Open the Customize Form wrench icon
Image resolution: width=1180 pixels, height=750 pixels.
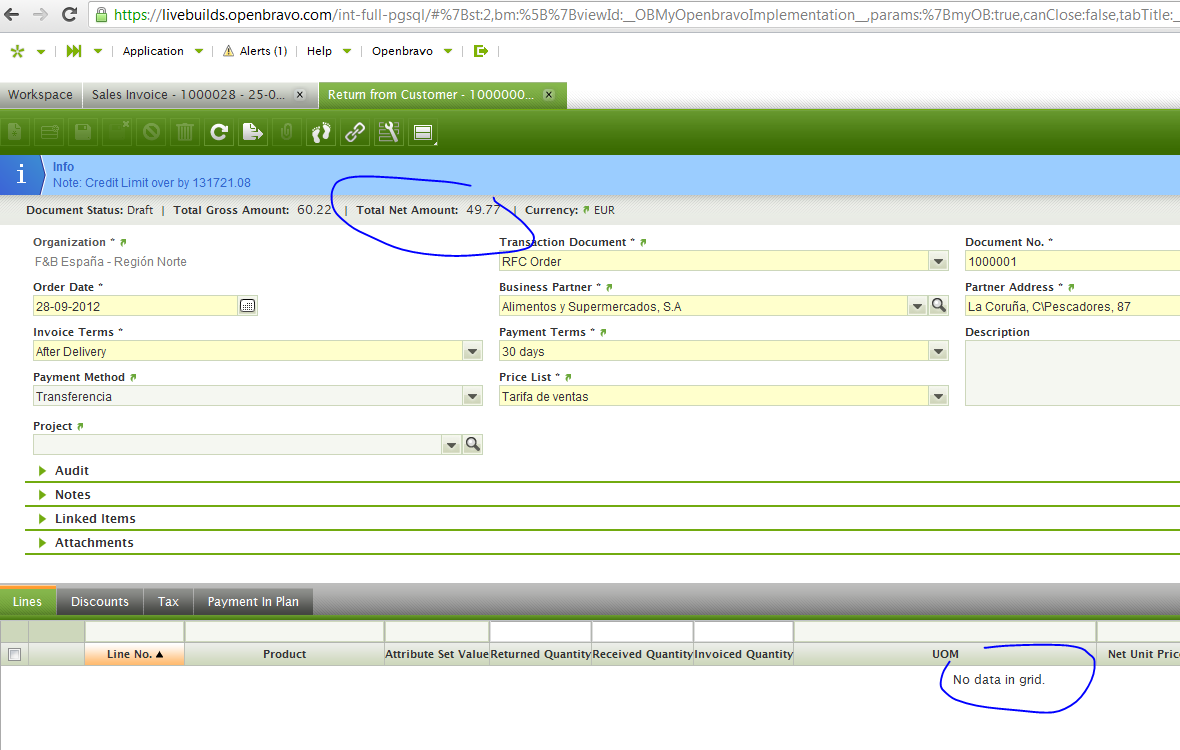[x=389, y=132]
